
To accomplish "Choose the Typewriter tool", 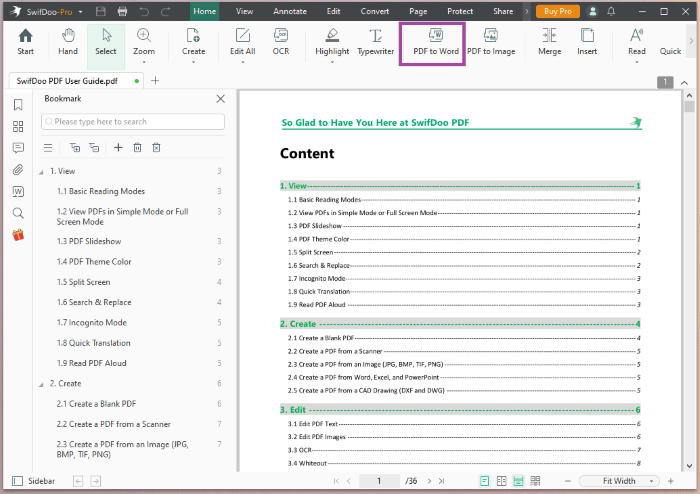I will coord(375,42).
